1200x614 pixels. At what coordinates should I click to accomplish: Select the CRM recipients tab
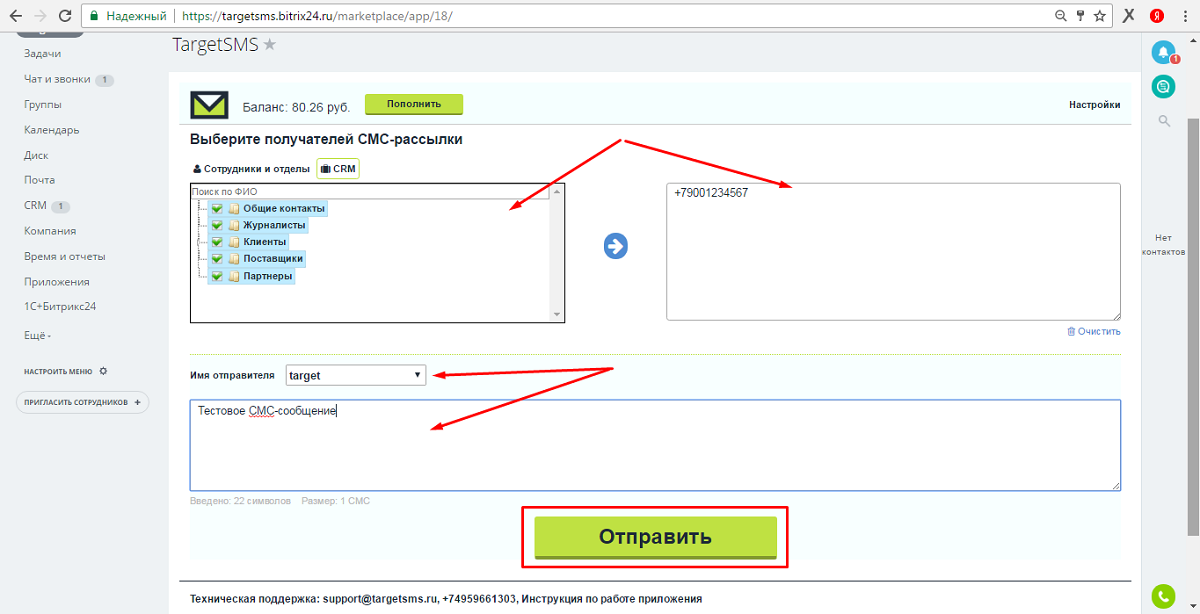point(338,169)
